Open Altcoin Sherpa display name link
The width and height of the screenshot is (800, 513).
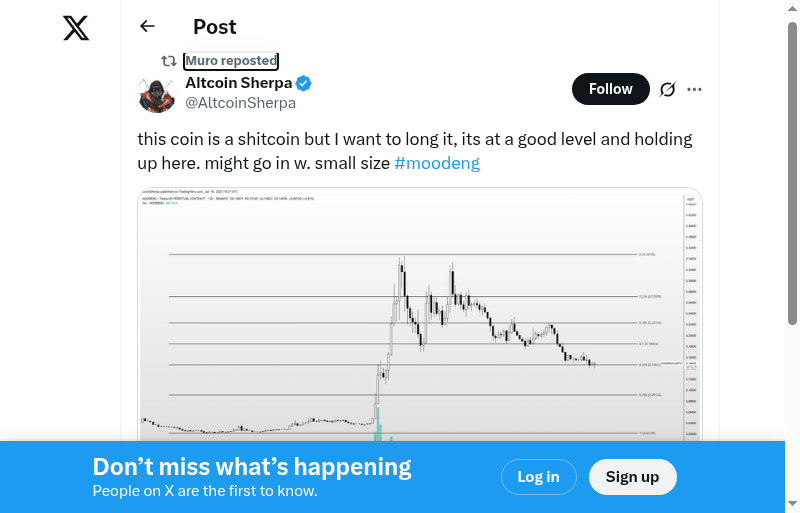click(x=238, y=83)
